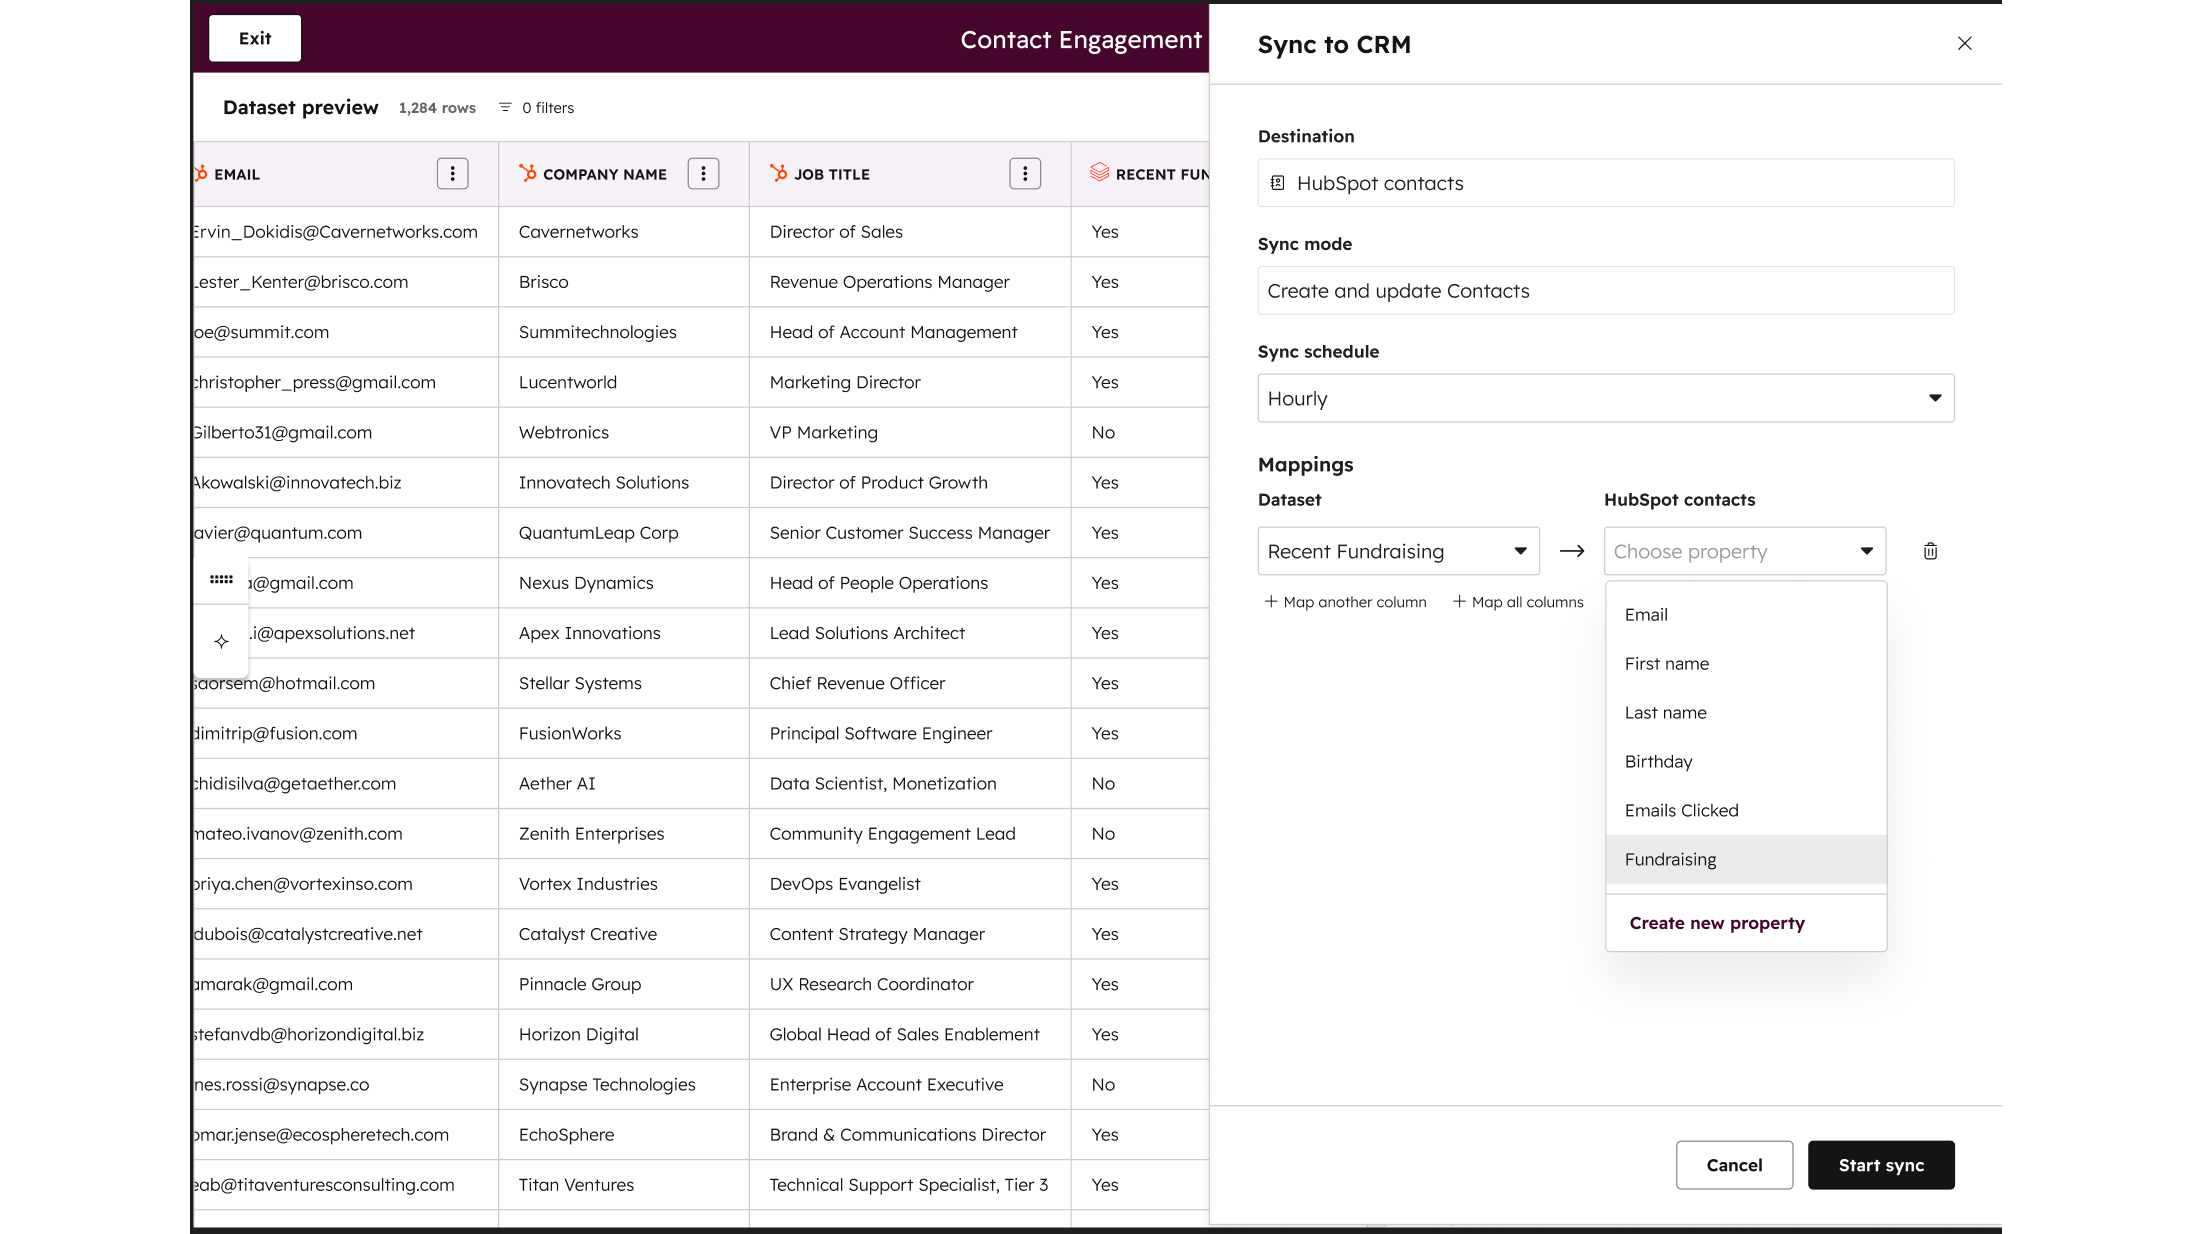Click Map all columns

[x=1518, y=602]
